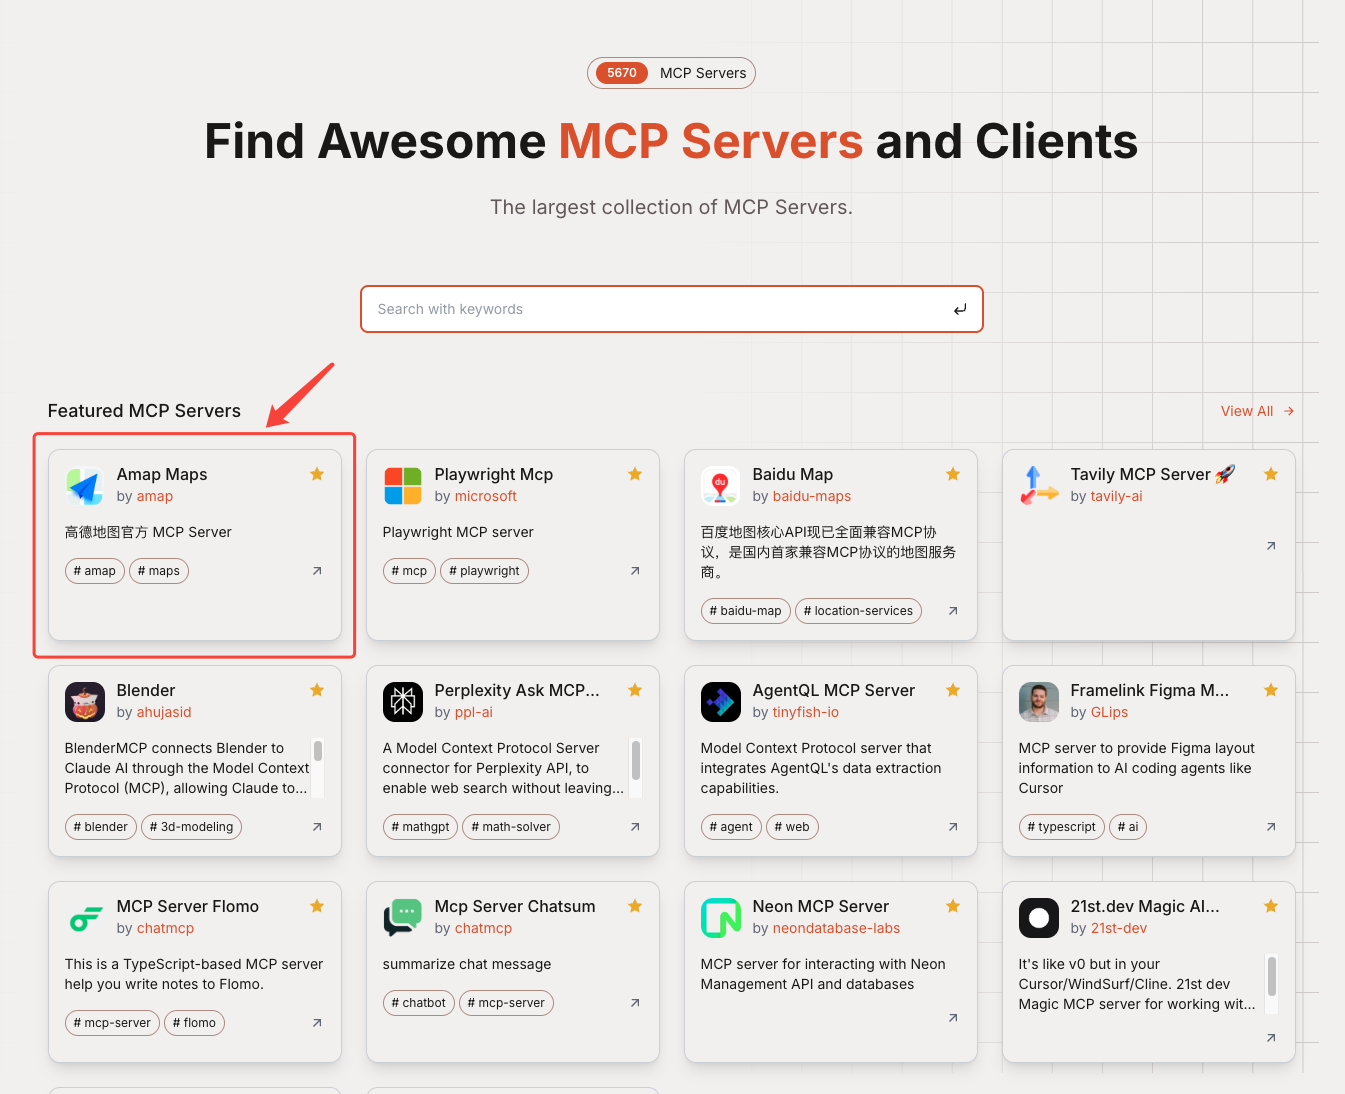Click the MCP Server Flomo logo icon

click(85, 918)
